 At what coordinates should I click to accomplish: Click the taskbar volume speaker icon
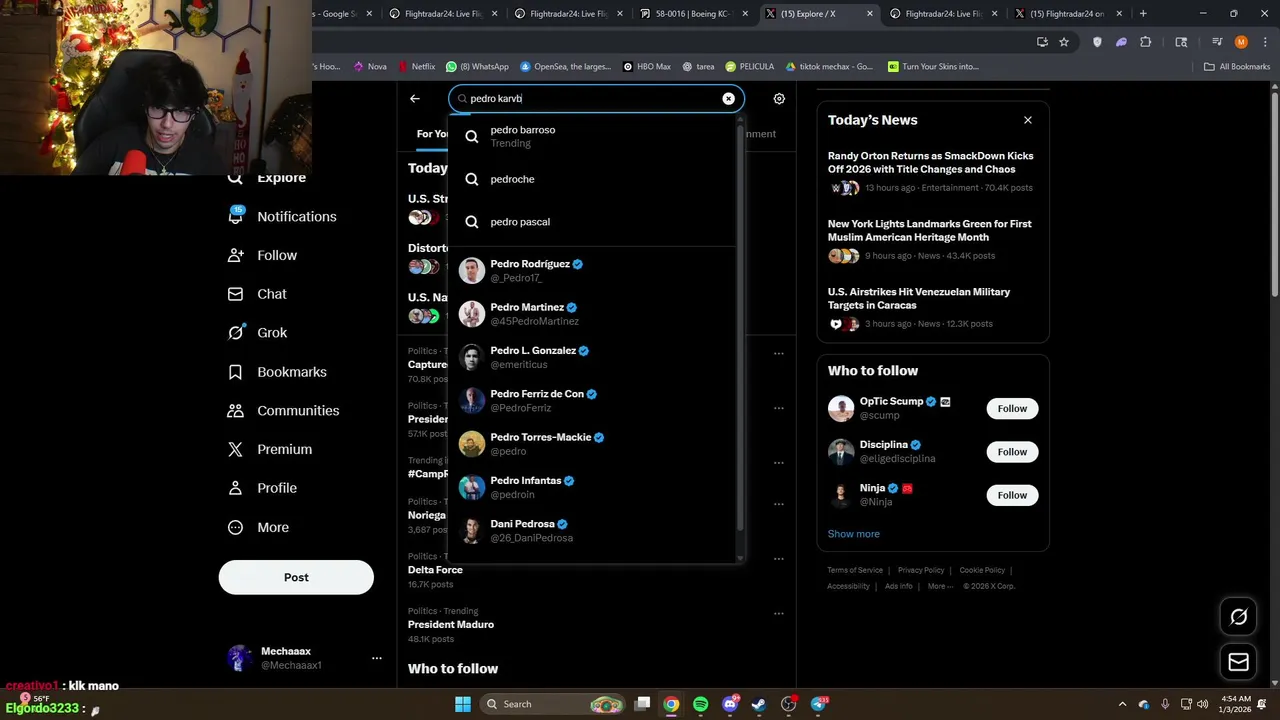click(x=1202, y=704)
